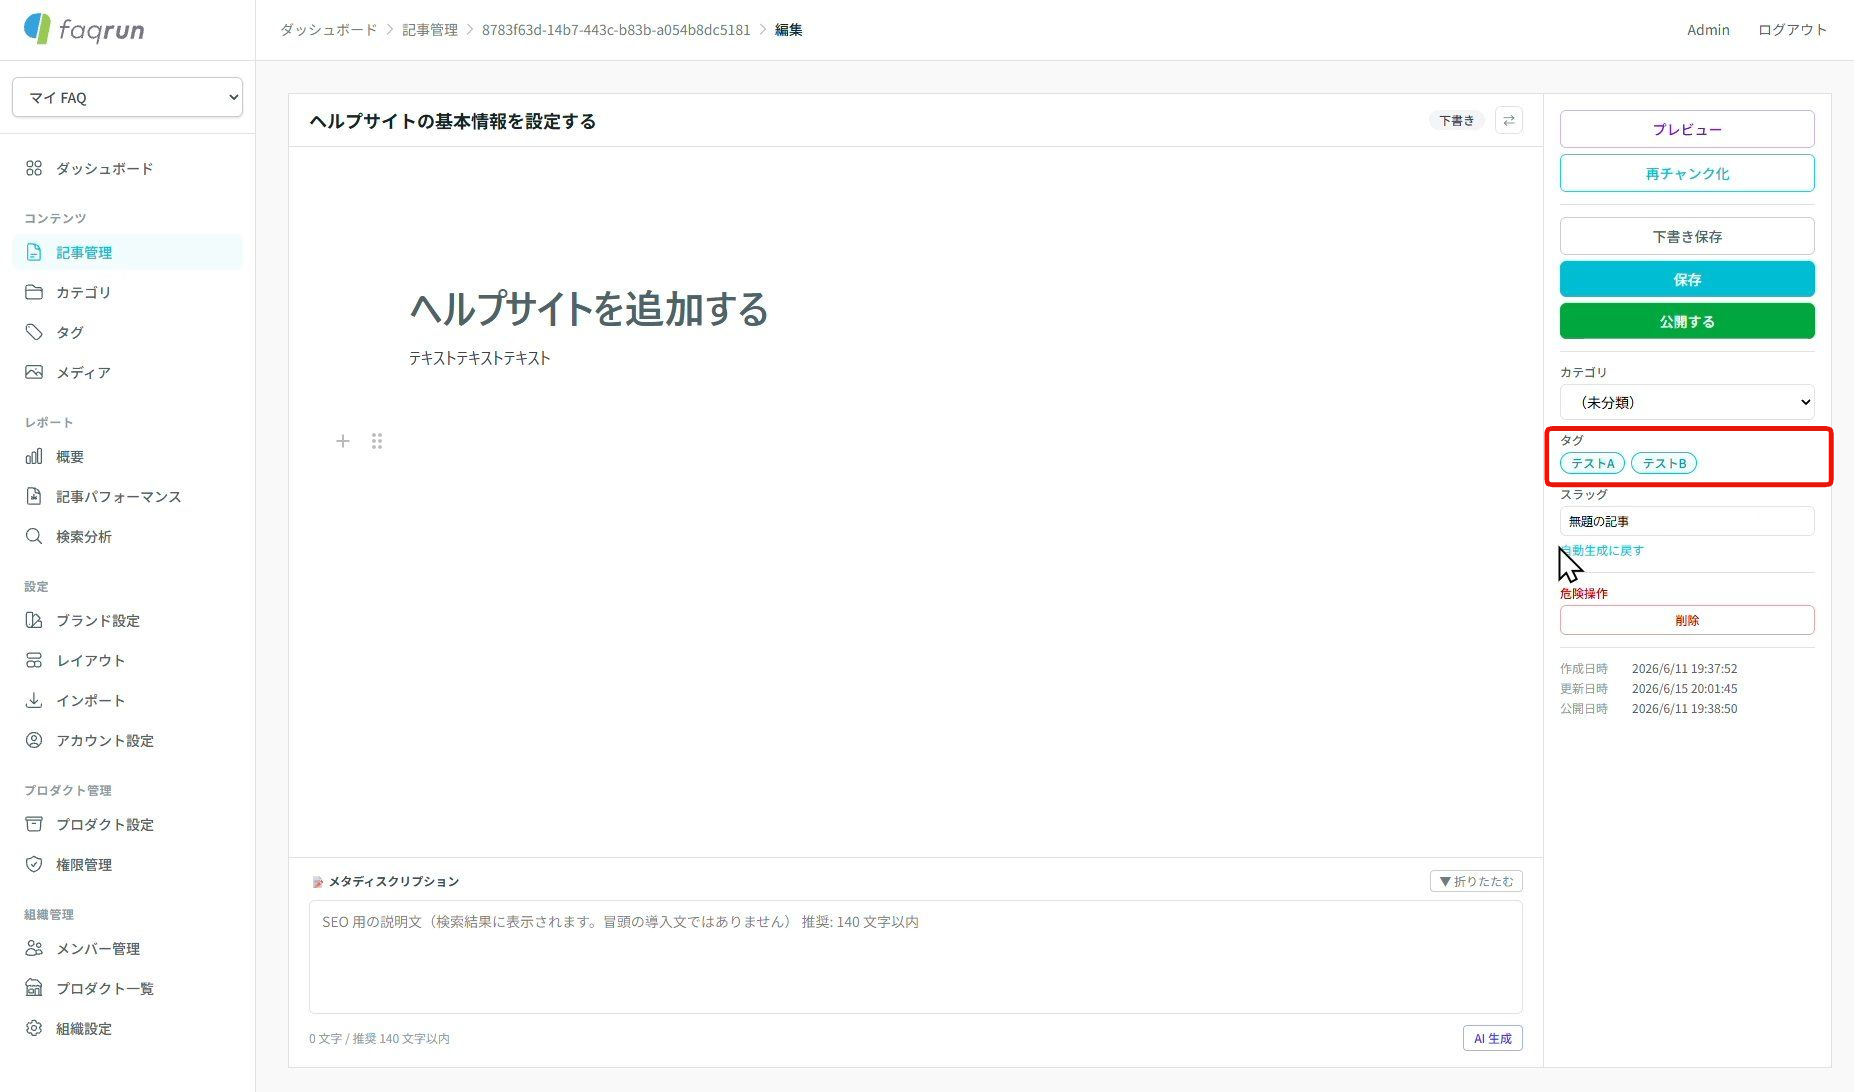Click the ブランド設定 icon
Screen dimensions: 1854x1092
tap(34, 620)
